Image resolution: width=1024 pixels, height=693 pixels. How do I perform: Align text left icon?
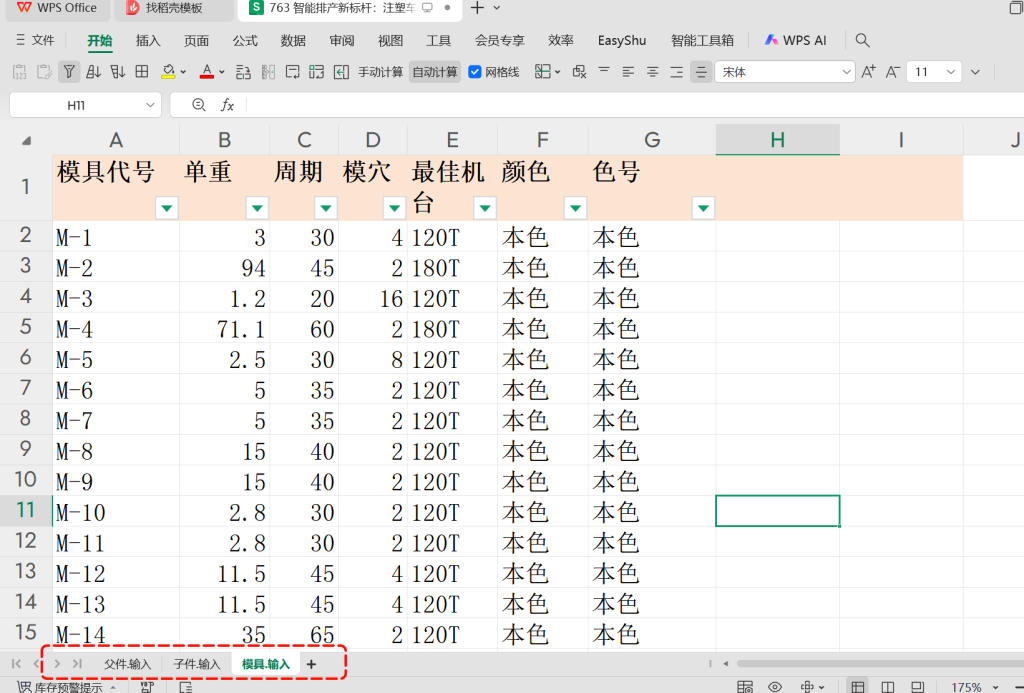628,72
